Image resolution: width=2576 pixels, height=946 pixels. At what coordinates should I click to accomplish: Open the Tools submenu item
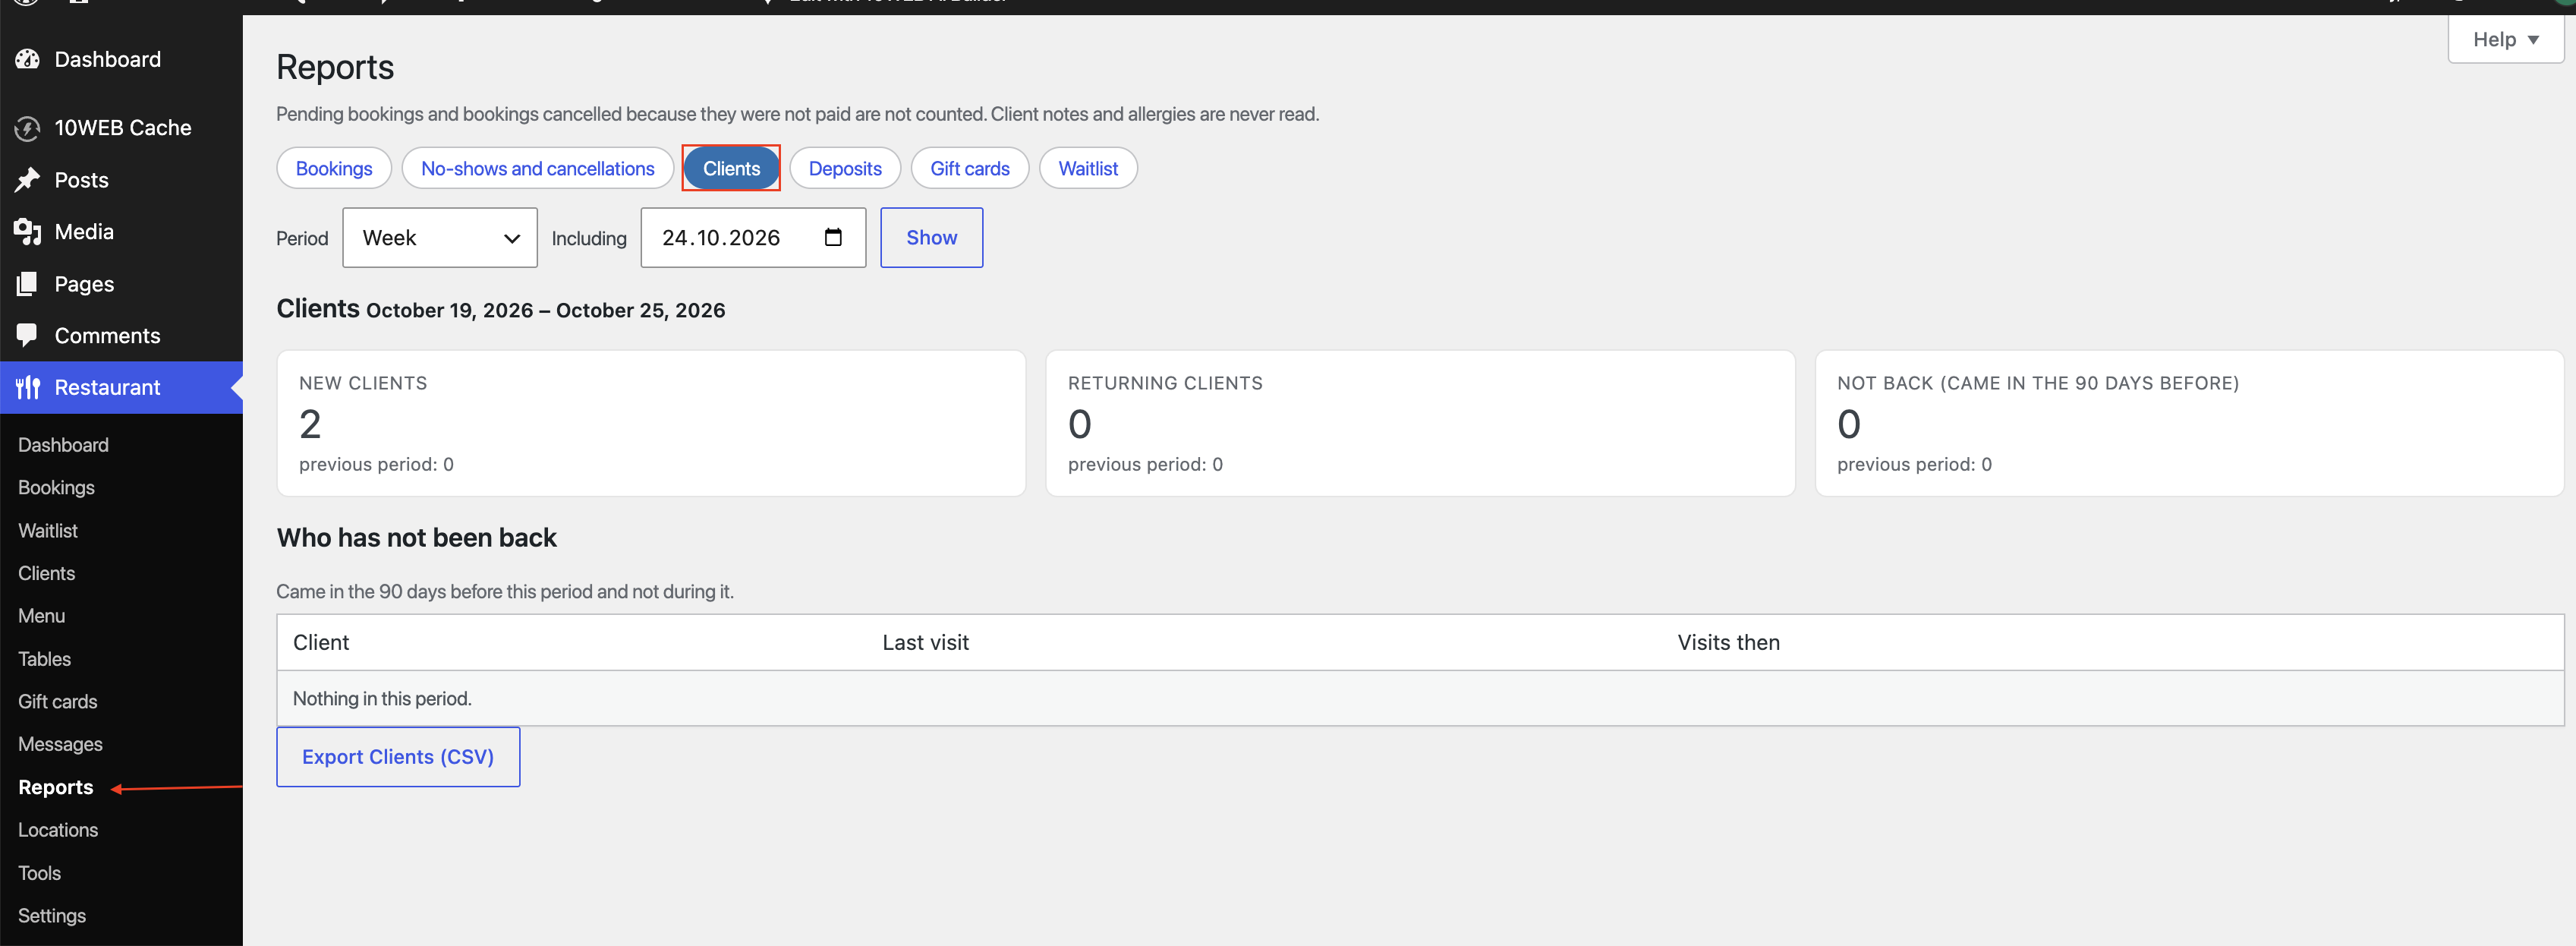pyautogui.click(x=39, y=873)
